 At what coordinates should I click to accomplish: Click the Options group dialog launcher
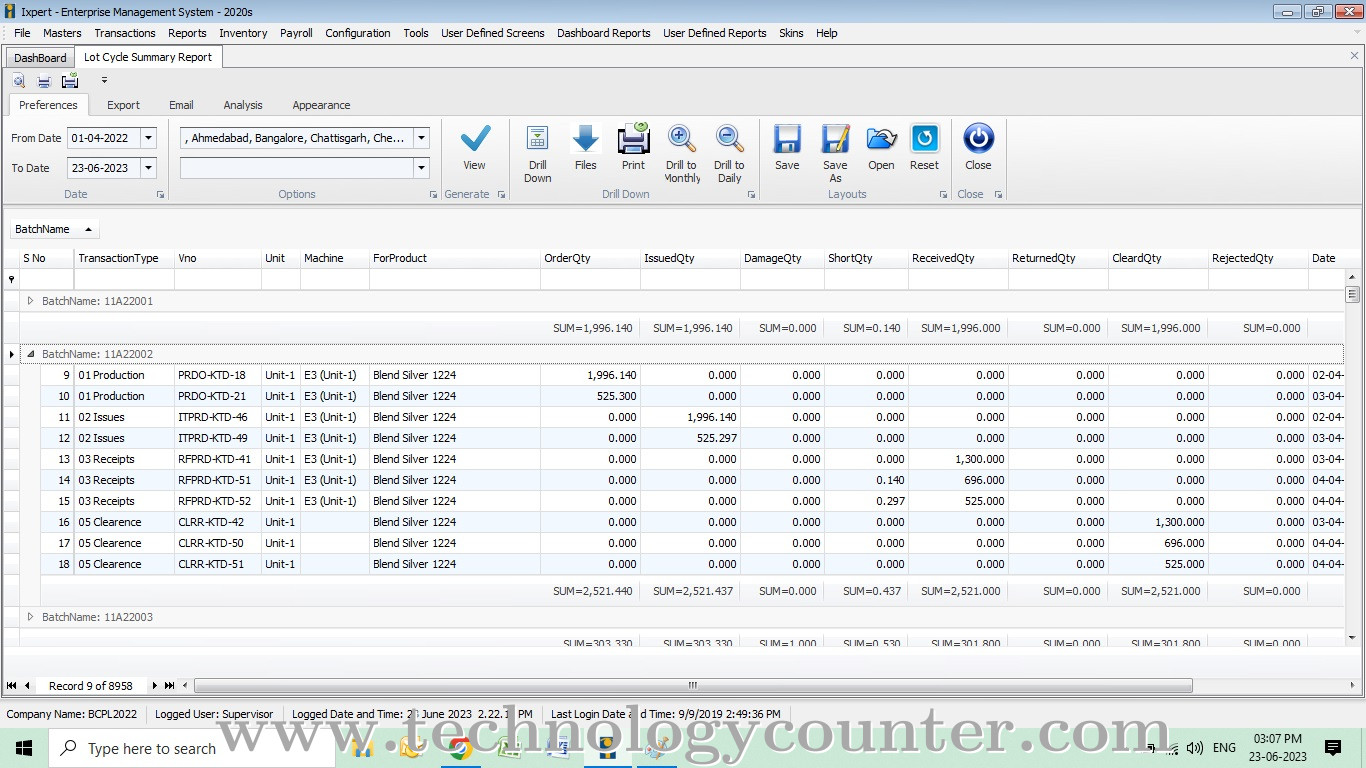tap(433, 195)
